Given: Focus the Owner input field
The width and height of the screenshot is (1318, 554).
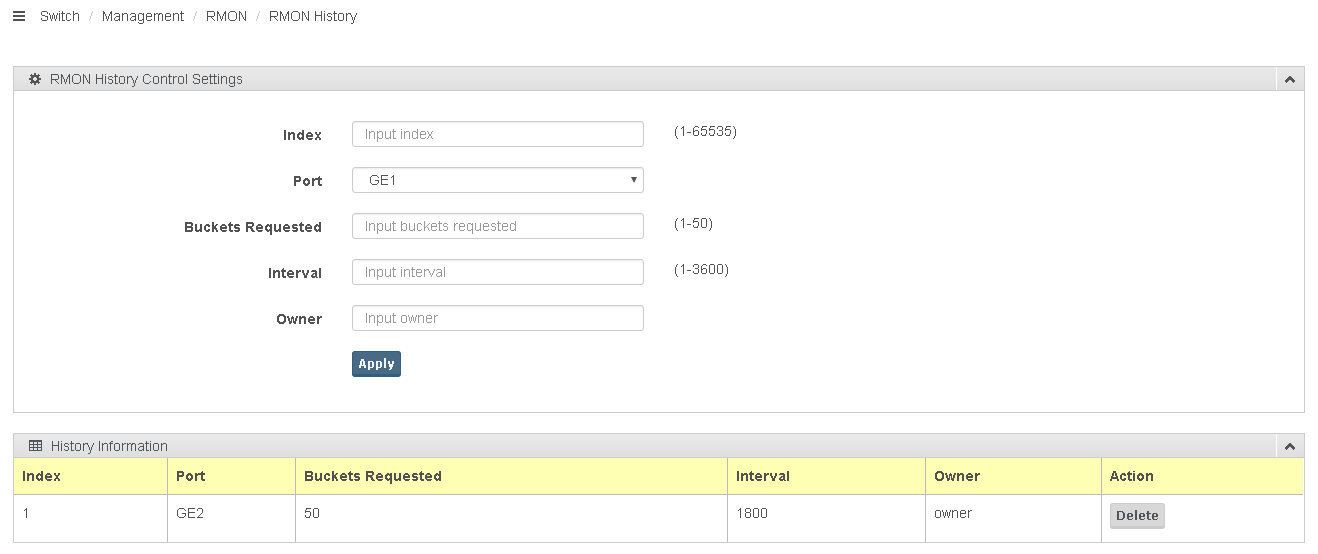Looking at the screenshot, I should point(498,318).
